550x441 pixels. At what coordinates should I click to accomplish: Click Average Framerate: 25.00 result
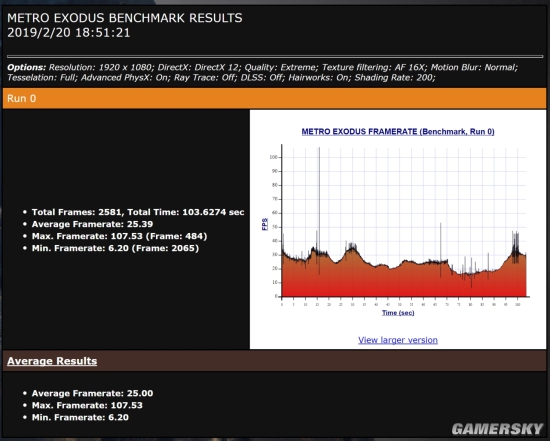92,393
